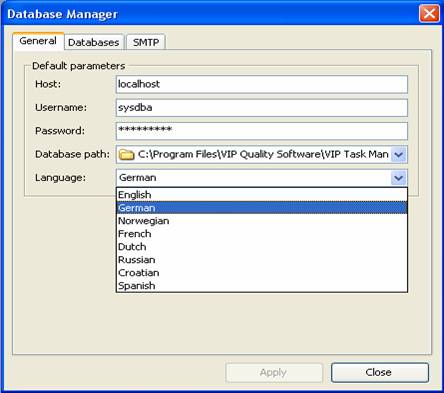
Task: Collapse the Language dropdown arrow
Action: coord(399,178)
